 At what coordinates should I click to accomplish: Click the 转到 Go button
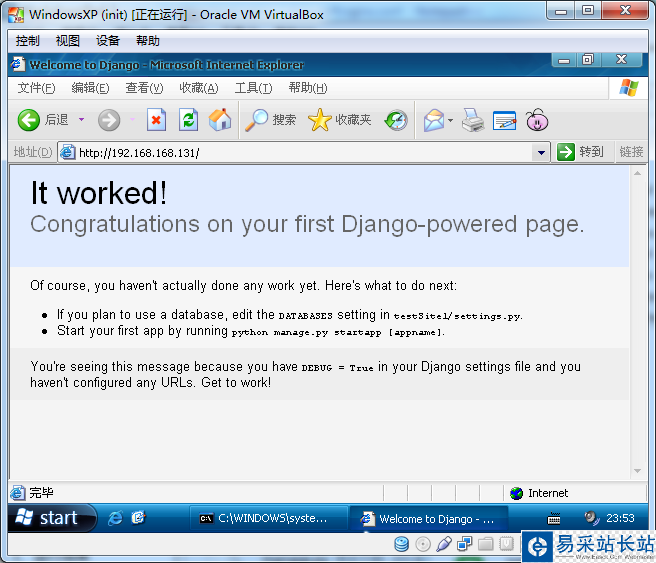point(581,152)
